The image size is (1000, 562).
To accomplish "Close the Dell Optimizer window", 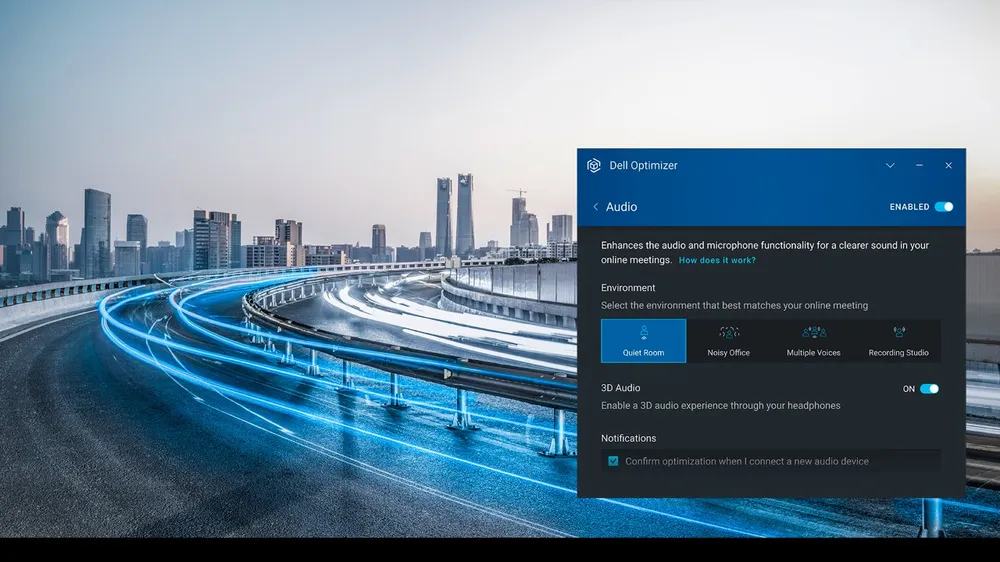I will click(948, 165).
